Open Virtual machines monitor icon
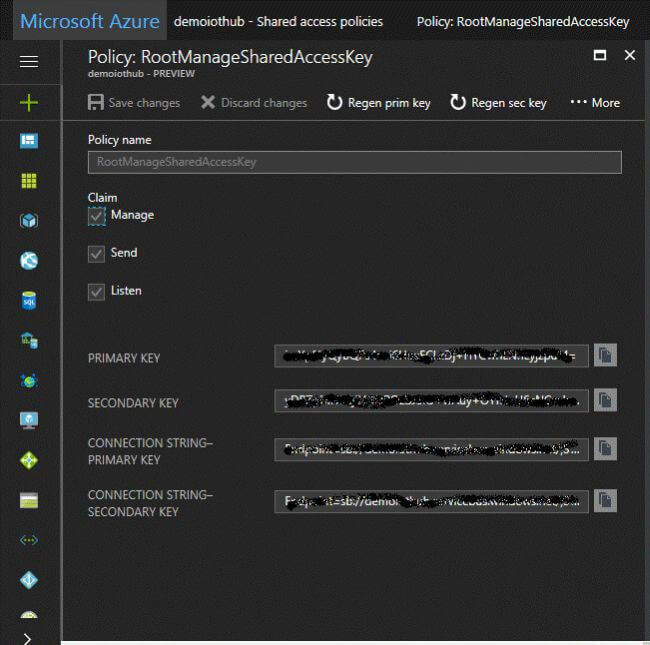This screenshot has height=645, width=650. [x=29, y=420]
